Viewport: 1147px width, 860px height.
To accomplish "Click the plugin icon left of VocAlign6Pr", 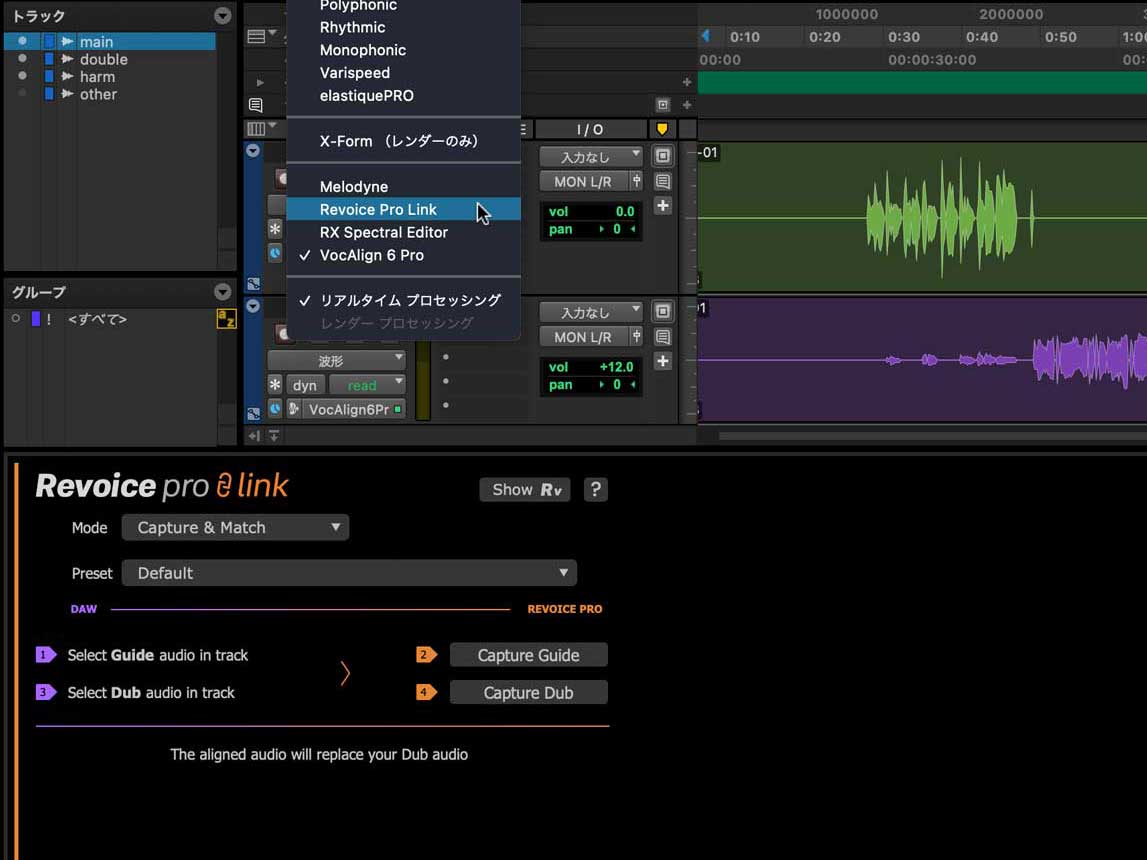I will pos(294,409).
